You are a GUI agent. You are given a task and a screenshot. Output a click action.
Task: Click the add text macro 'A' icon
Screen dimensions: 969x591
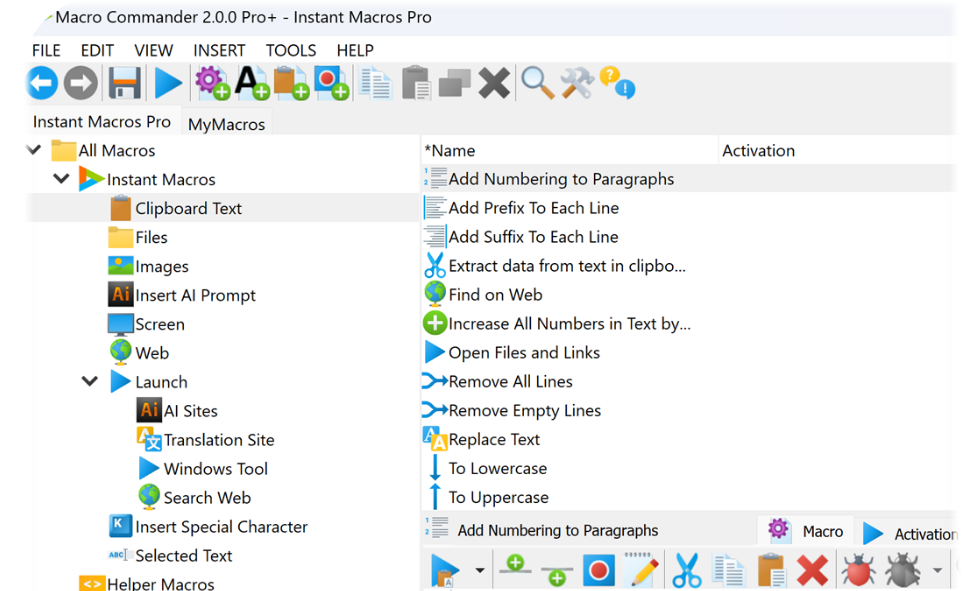coord(252,84)
